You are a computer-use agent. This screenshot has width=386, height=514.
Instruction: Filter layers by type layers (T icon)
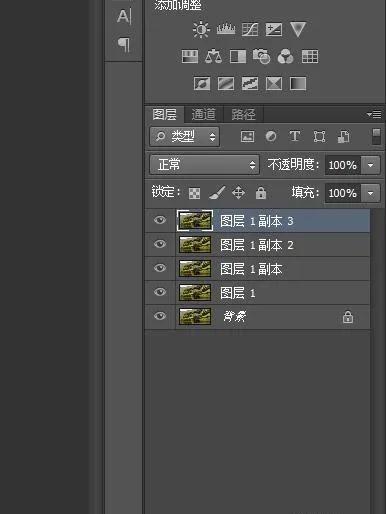tap(295, 136)
